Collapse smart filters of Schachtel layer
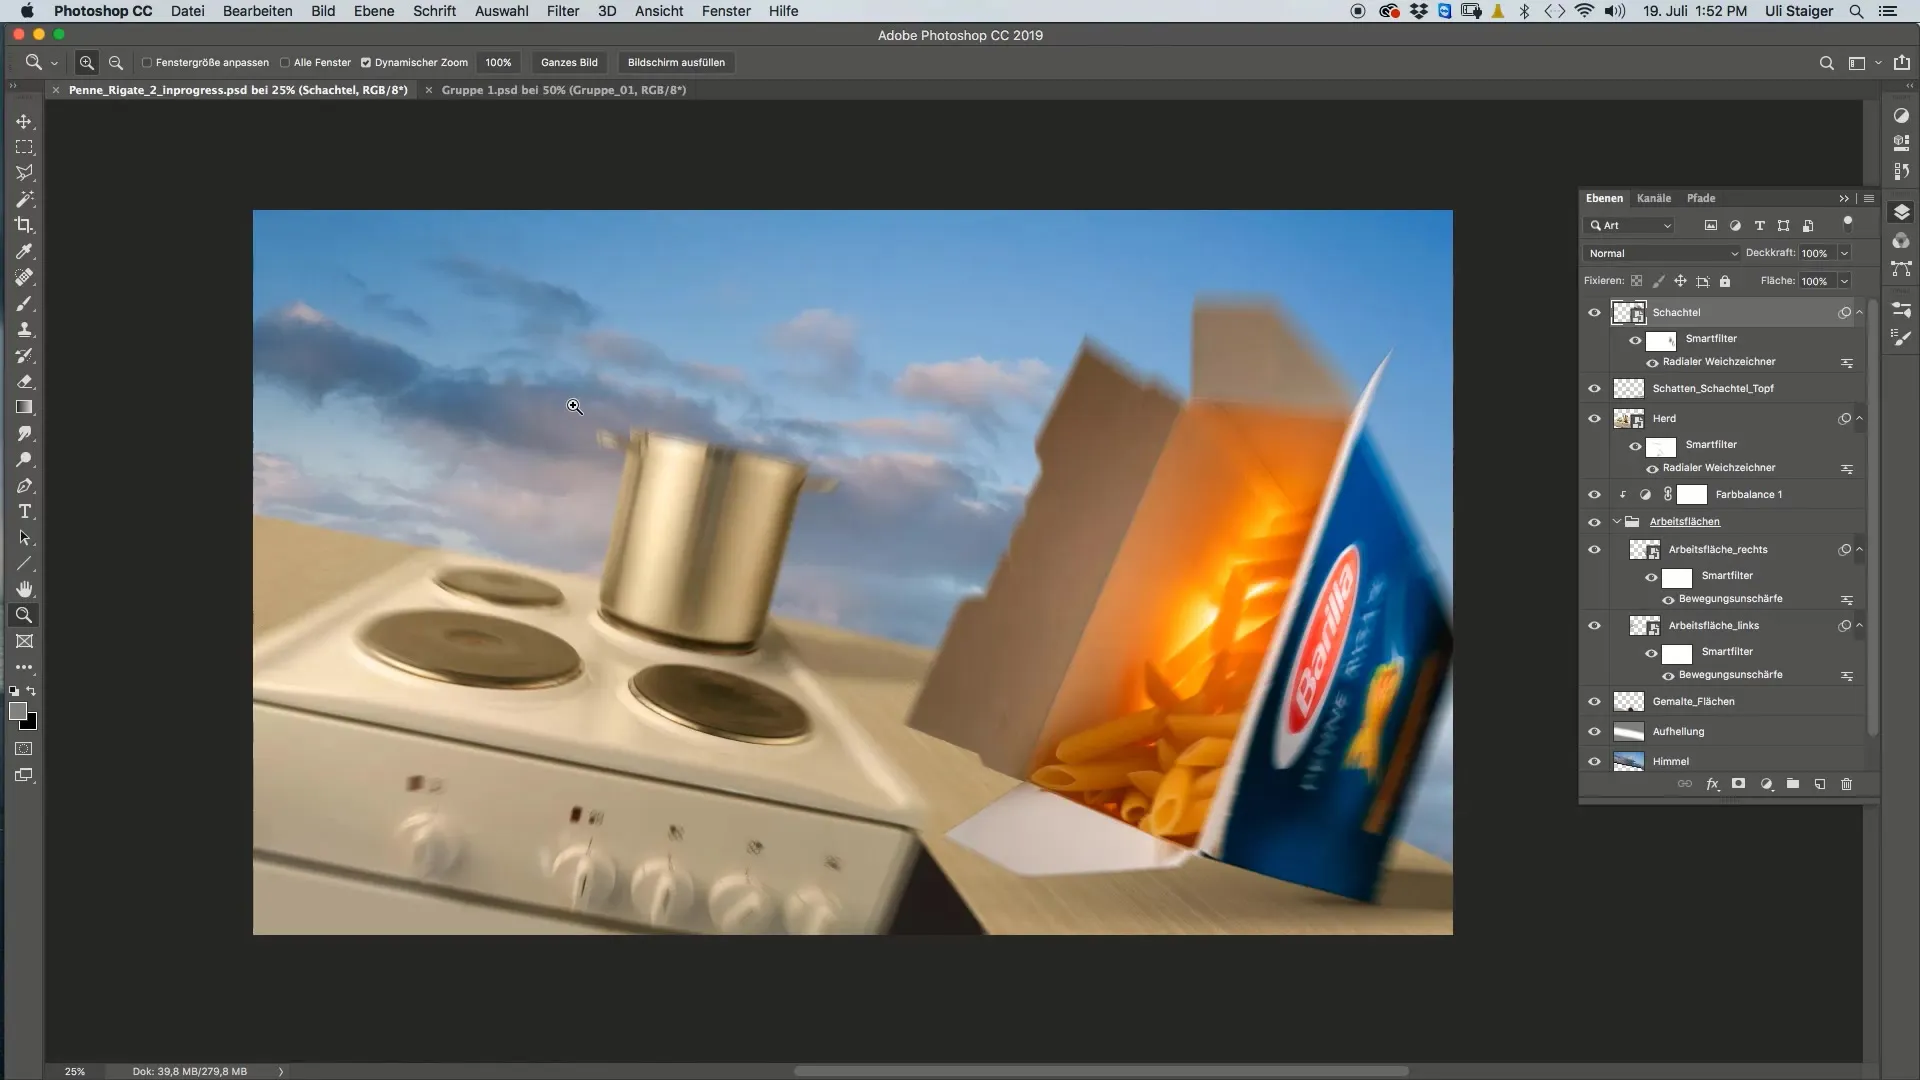 (x=1860, y=312)
